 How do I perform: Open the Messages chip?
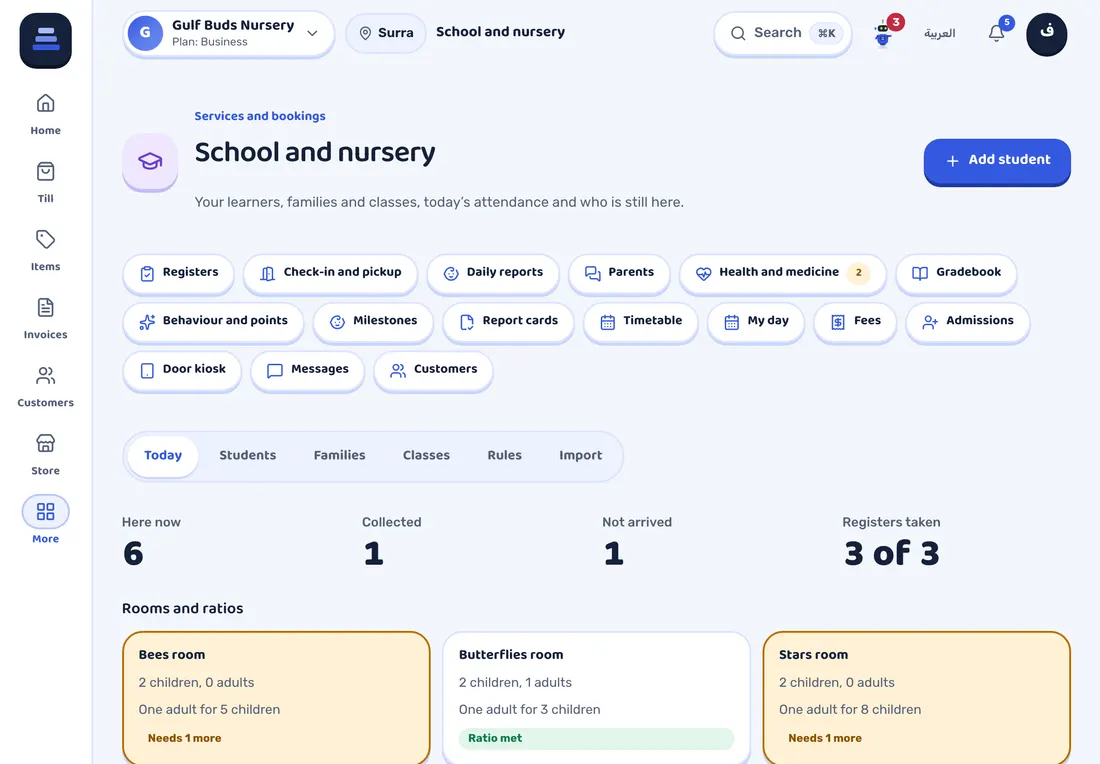(x=307, y=370)
